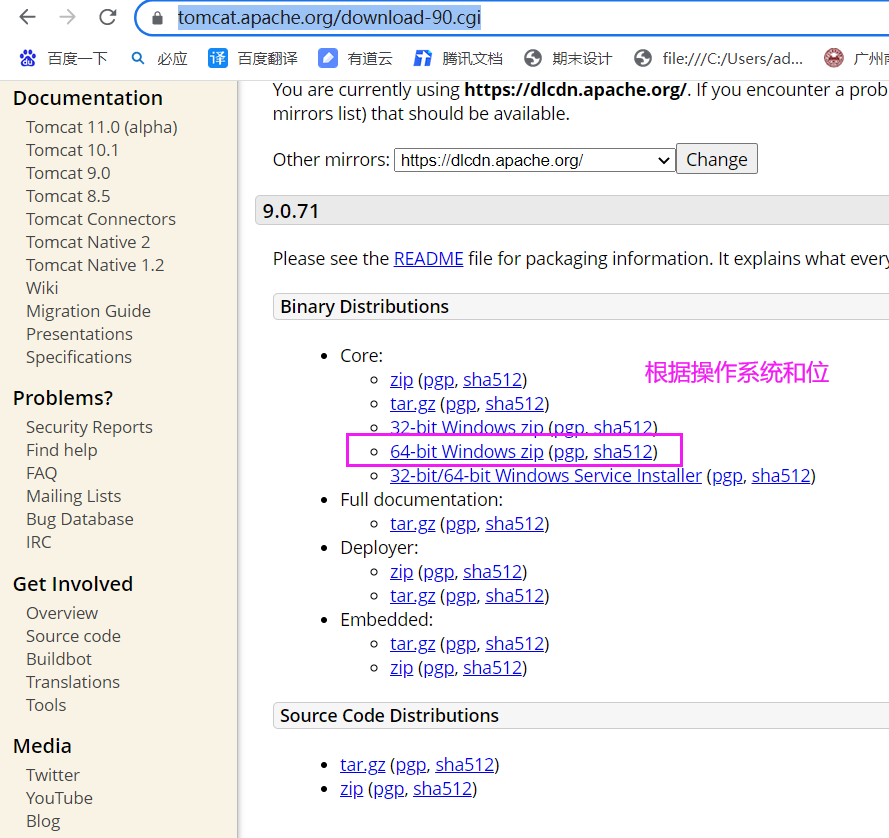
Task: Download Full documentation tar.gz
Action: pos(413,524)
